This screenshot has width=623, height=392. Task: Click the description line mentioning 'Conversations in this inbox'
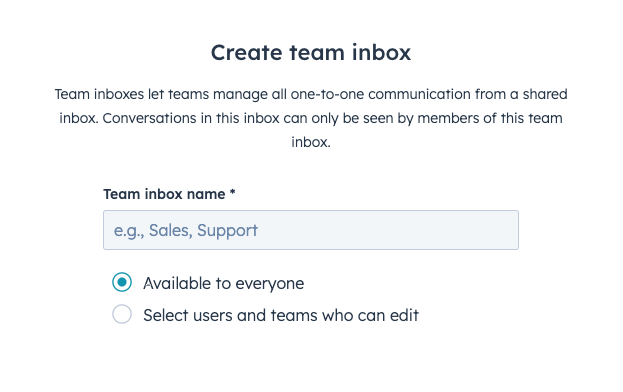(311, 118)
